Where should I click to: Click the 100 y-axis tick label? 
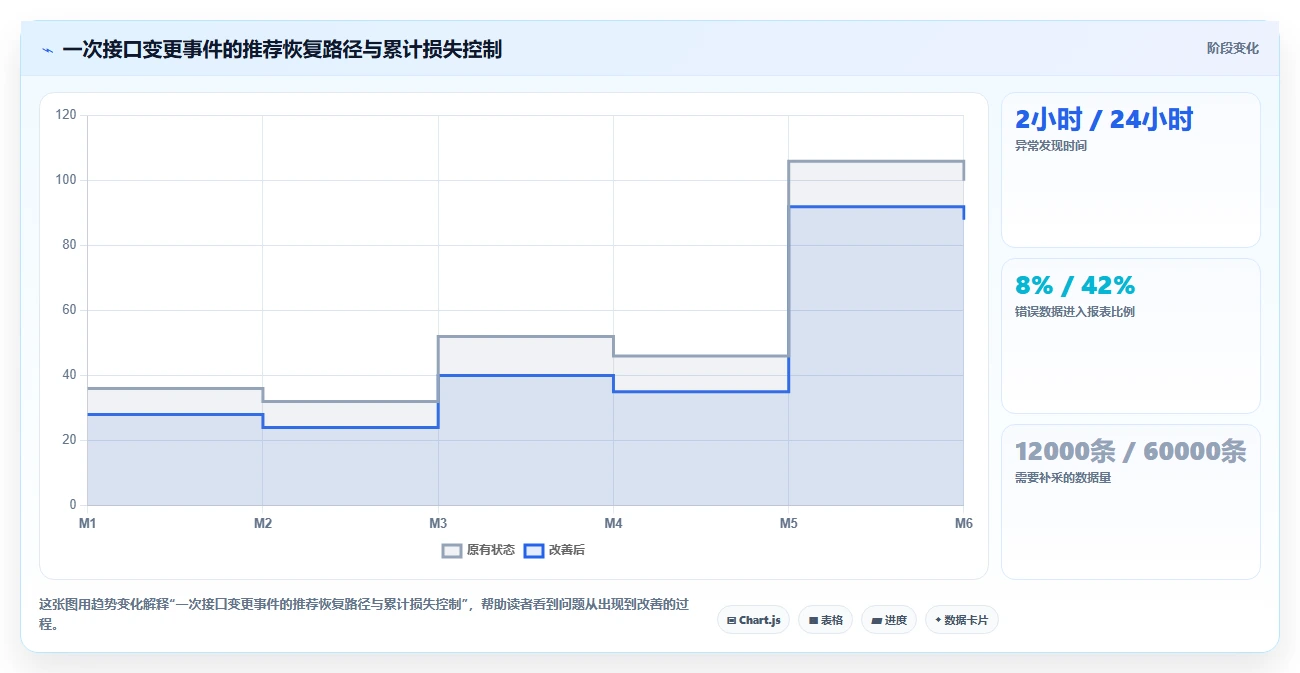pos(66,180)
